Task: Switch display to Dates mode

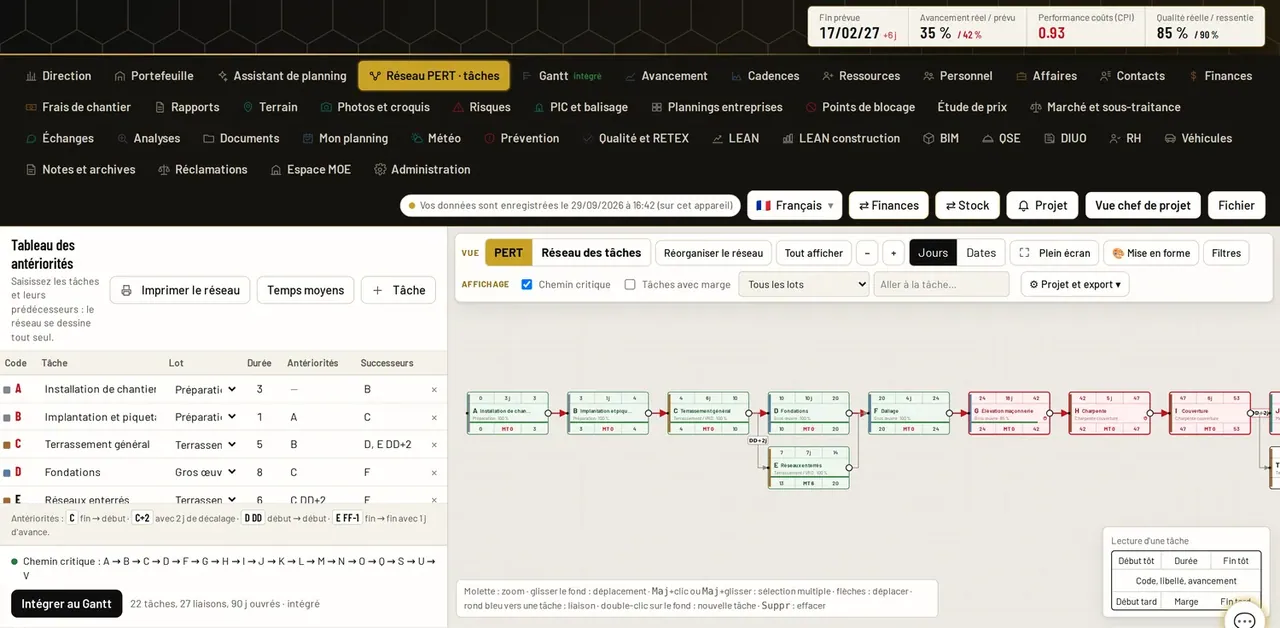Action: [x=981, y=253]
